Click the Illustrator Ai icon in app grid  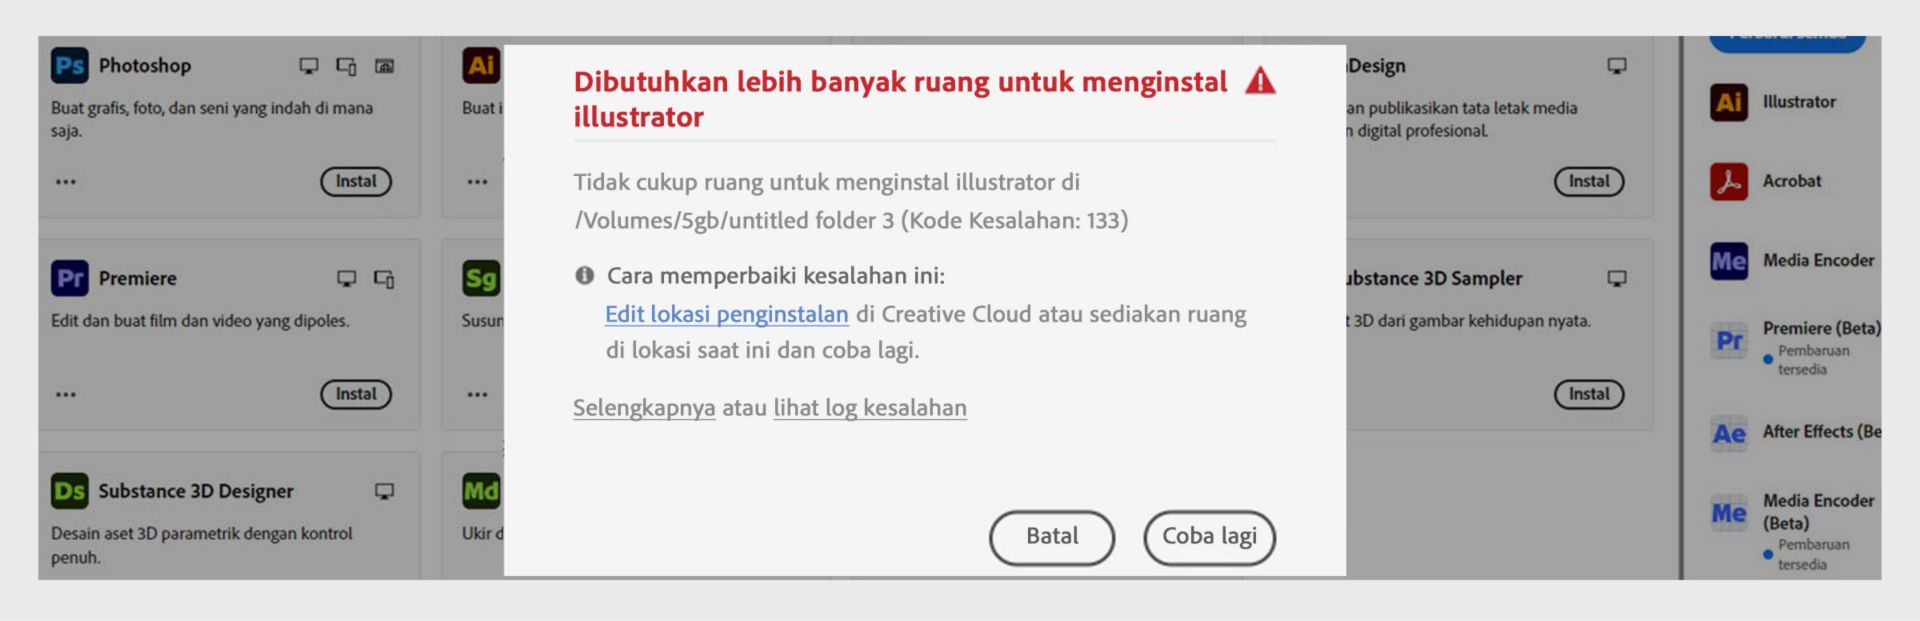(481, 66)
